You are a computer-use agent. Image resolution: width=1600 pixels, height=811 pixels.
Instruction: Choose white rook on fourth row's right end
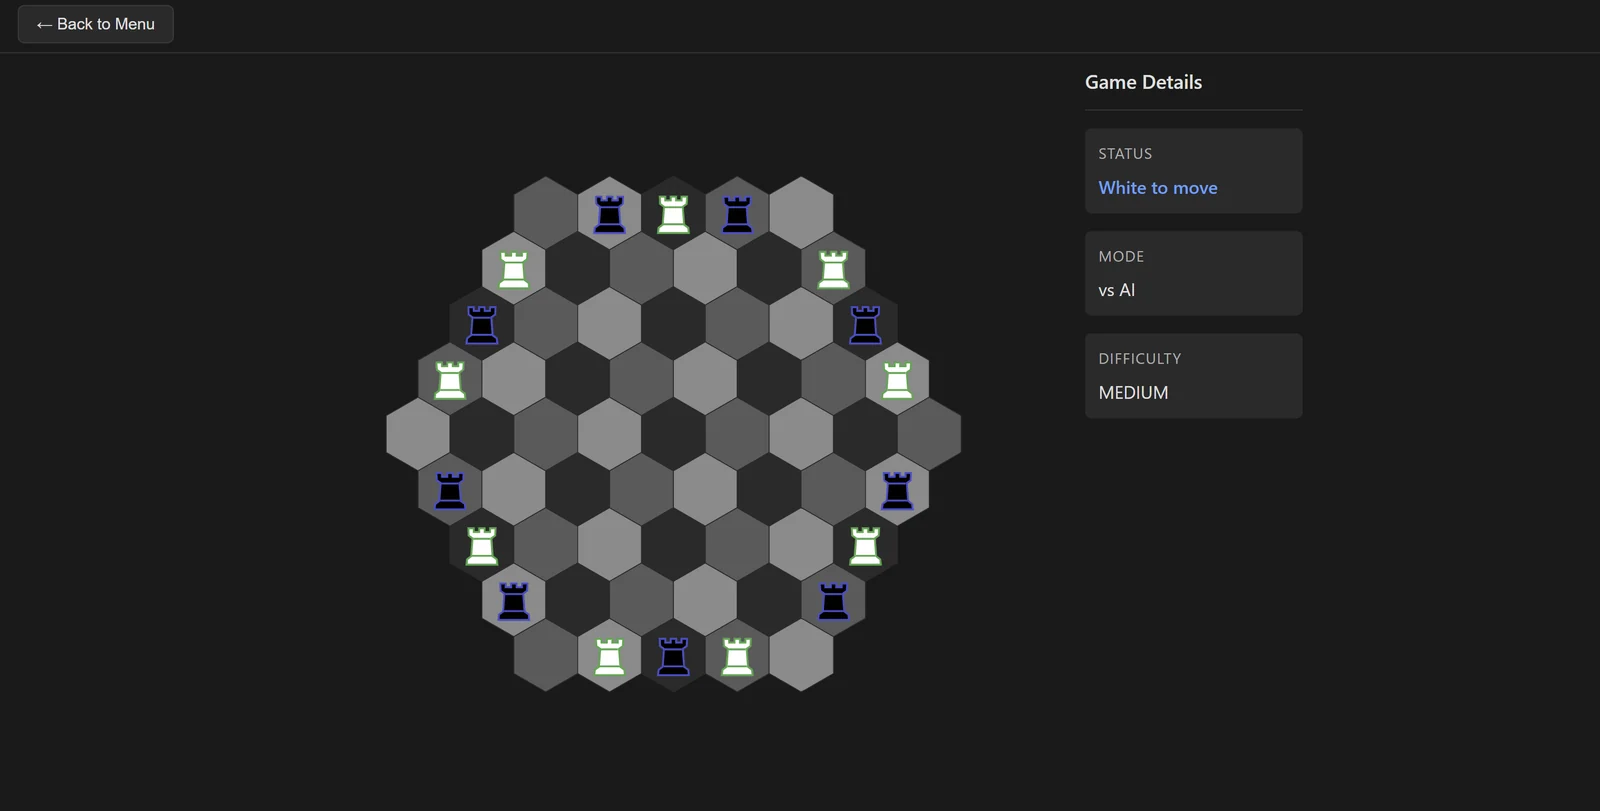point(897,380)
